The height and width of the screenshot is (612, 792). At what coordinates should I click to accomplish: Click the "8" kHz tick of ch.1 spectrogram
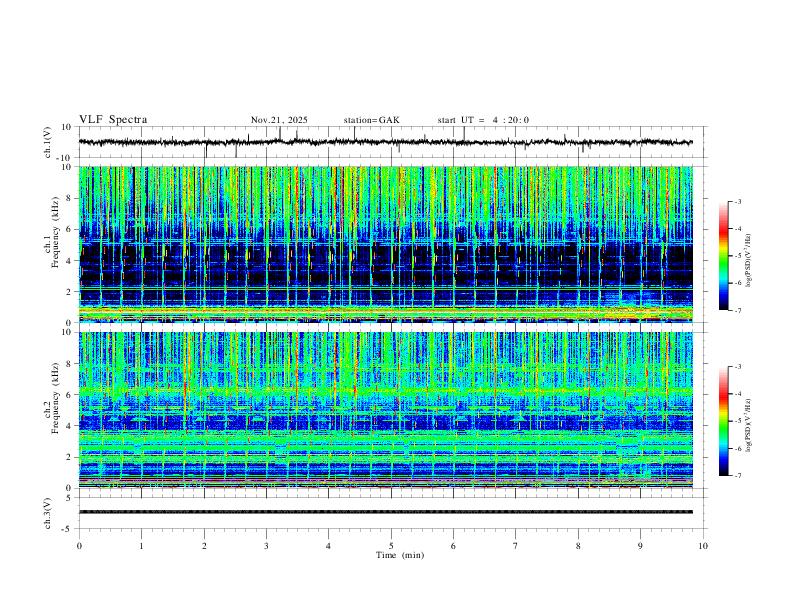click(x=70, y=198)
